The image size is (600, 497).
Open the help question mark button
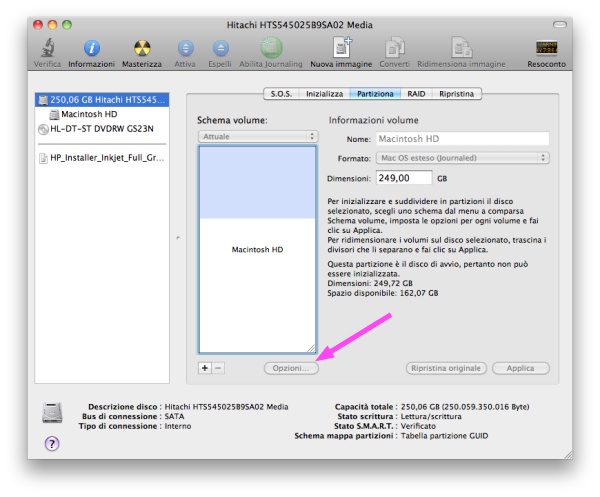coord(52,444)
